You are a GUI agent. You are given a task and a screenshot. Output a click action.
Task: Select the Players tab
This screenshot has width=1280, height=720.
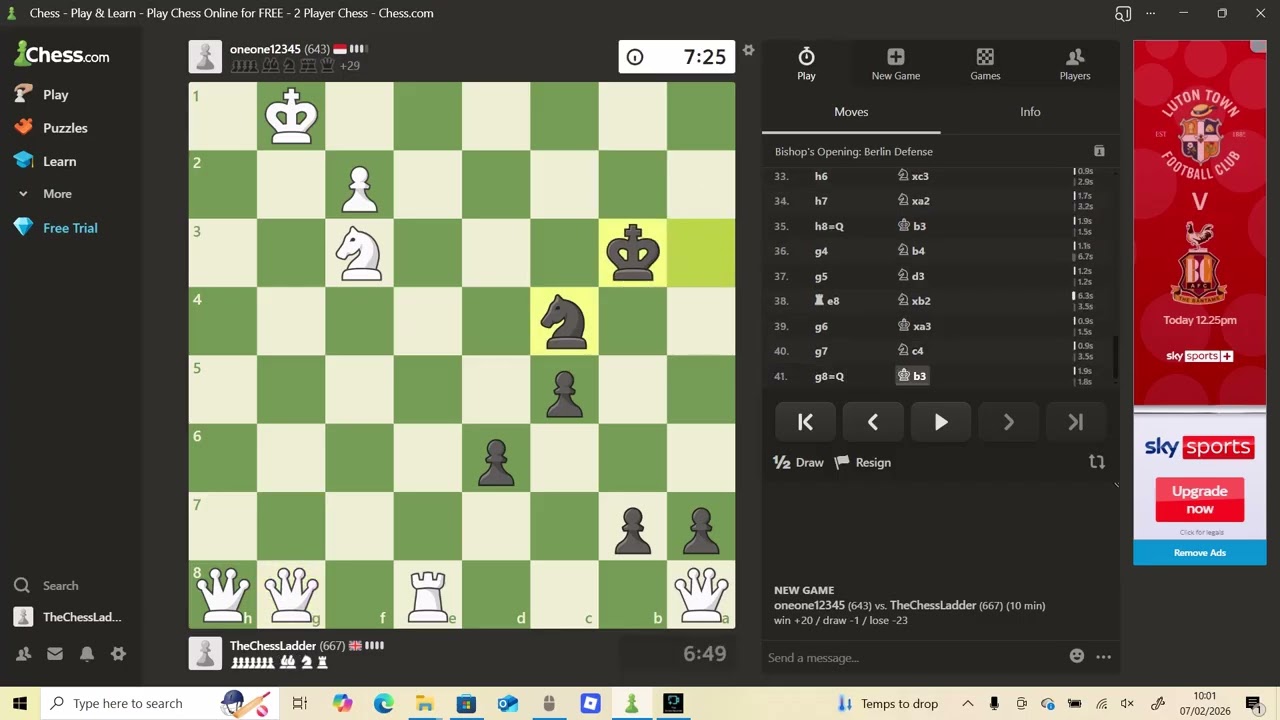[1075, 64]
